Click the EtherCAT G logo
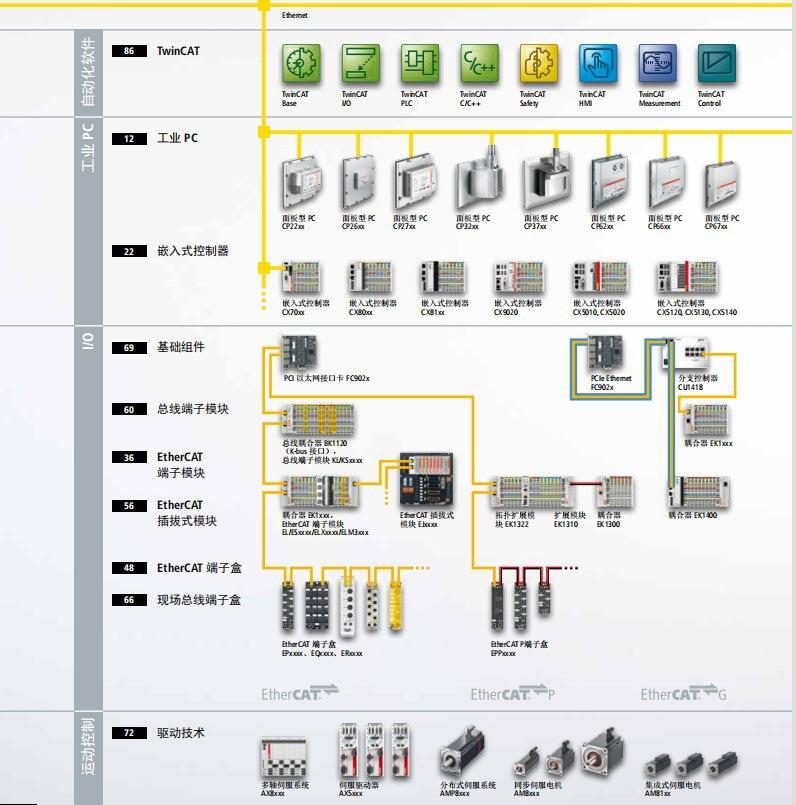Viewport: 796px width, 805px height. point(683,693)
